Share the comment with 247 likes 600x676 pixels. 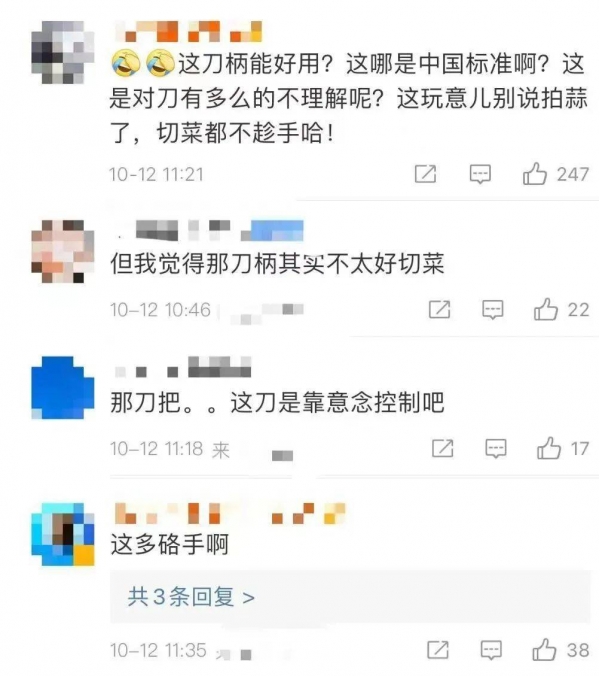pos(425,174)
